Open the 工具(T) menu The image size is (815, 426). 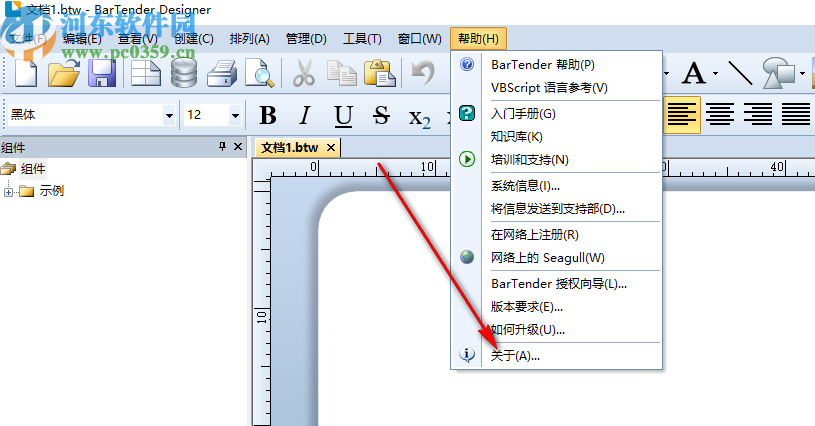tap(362, 39)
